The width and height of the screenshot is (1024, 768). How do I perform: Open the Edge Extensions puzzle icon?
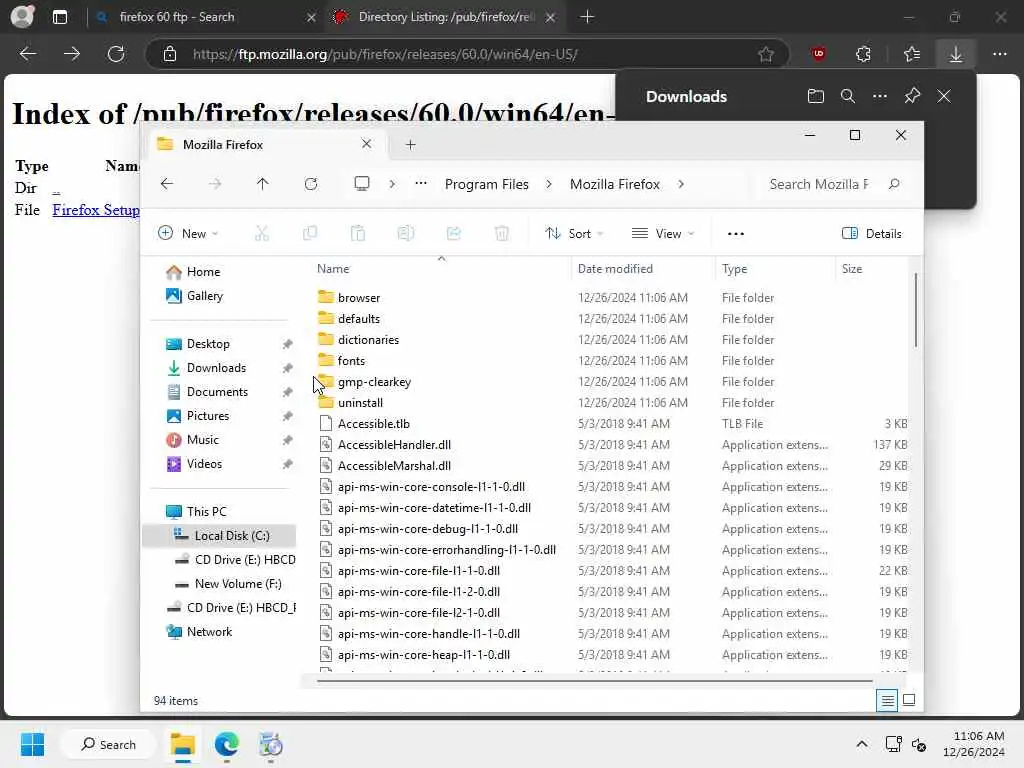863,54
